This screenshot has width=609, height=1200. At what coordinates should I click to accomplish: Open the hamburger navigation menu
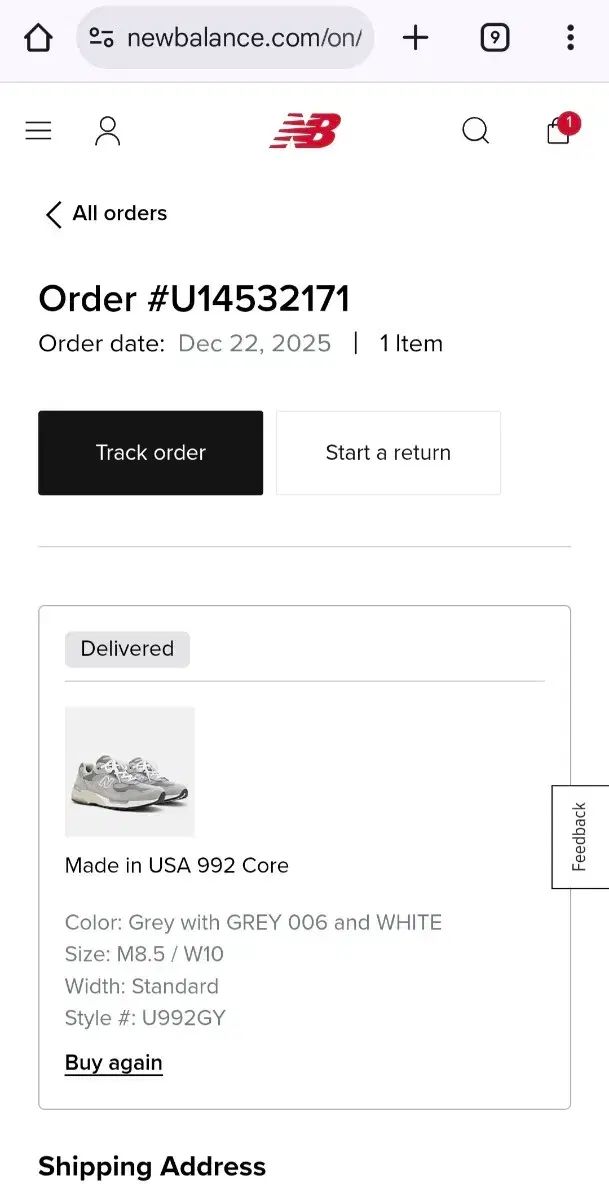38,131
